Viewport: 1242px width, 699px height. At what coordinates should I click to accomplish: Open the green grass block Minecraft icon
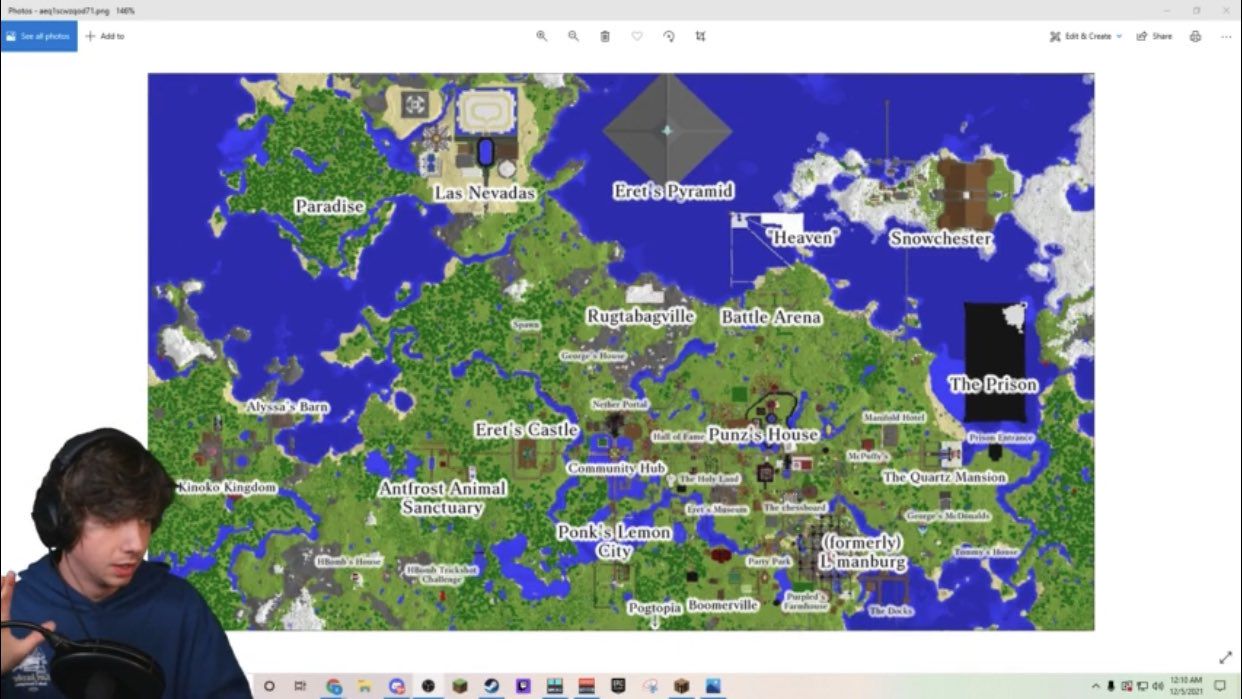461,686
